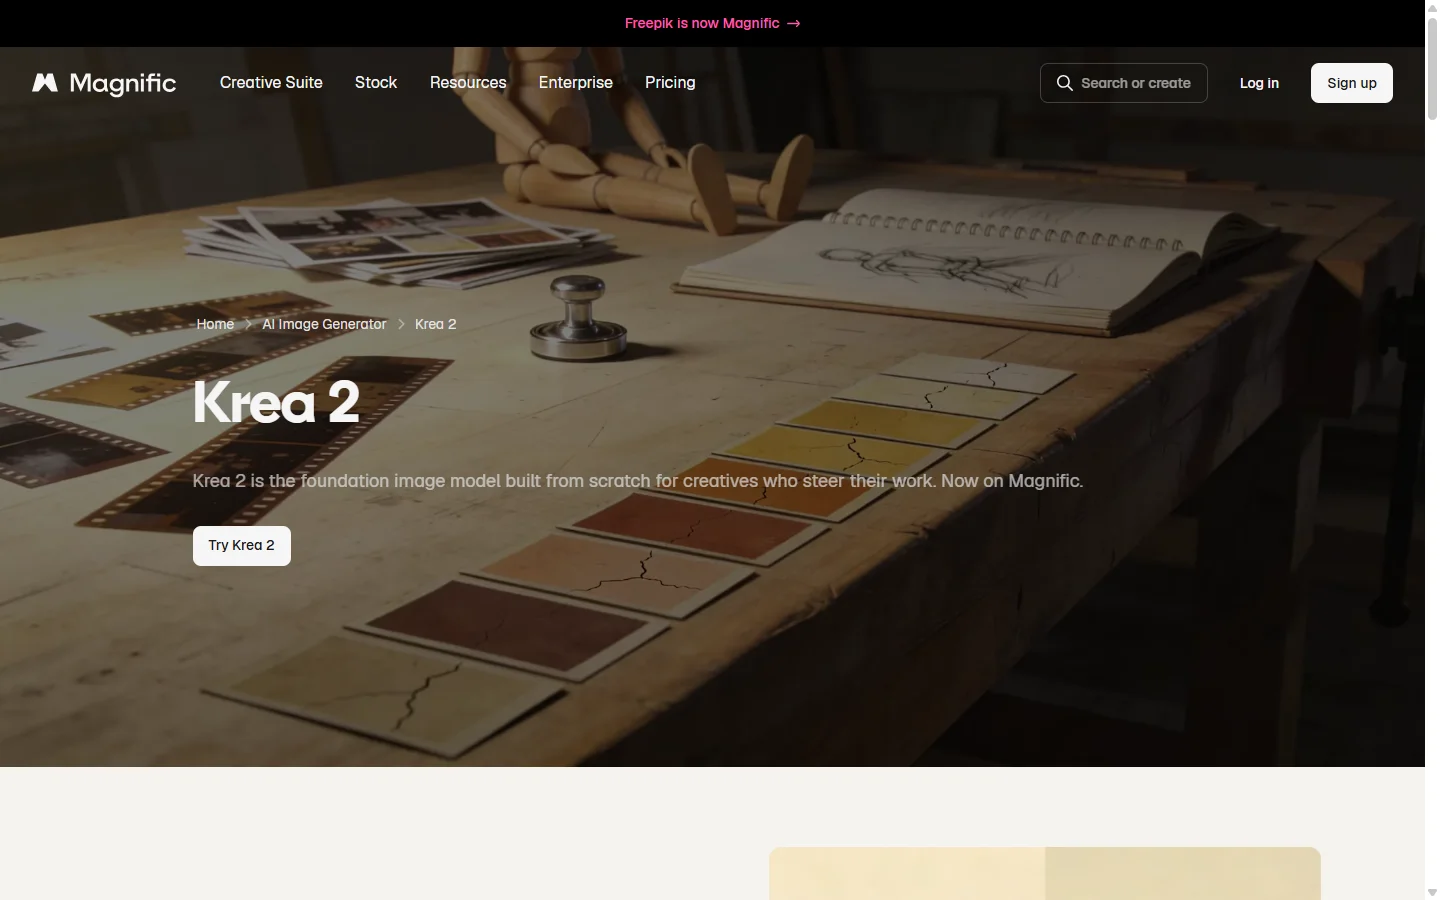Open AI Image Generator breadcrumb link

tap(324, 324)
